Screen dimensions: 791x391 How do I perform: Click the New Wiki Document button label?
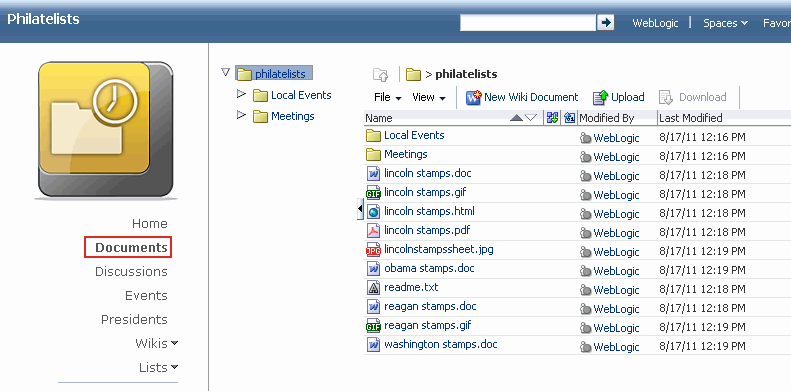coord(531,97)
